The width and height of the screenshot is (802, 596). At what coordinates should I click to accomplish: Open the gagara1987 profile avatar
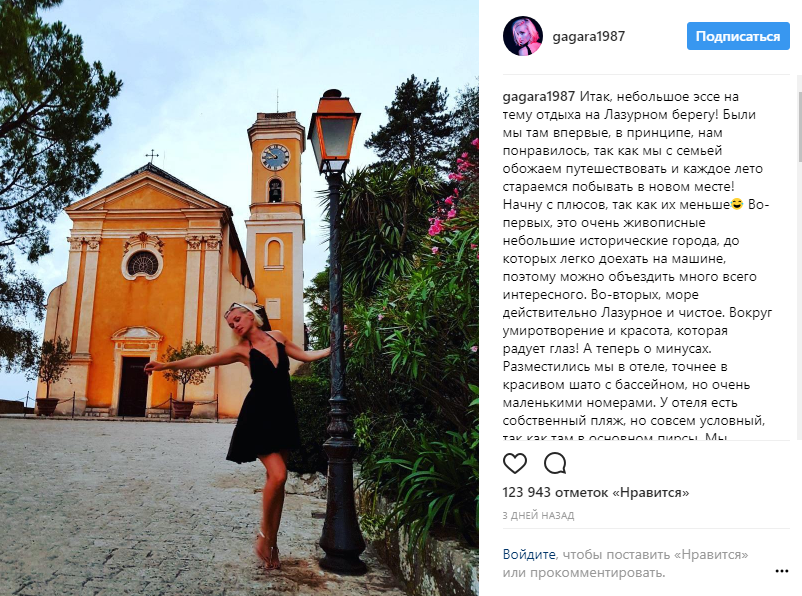point(523,36)
